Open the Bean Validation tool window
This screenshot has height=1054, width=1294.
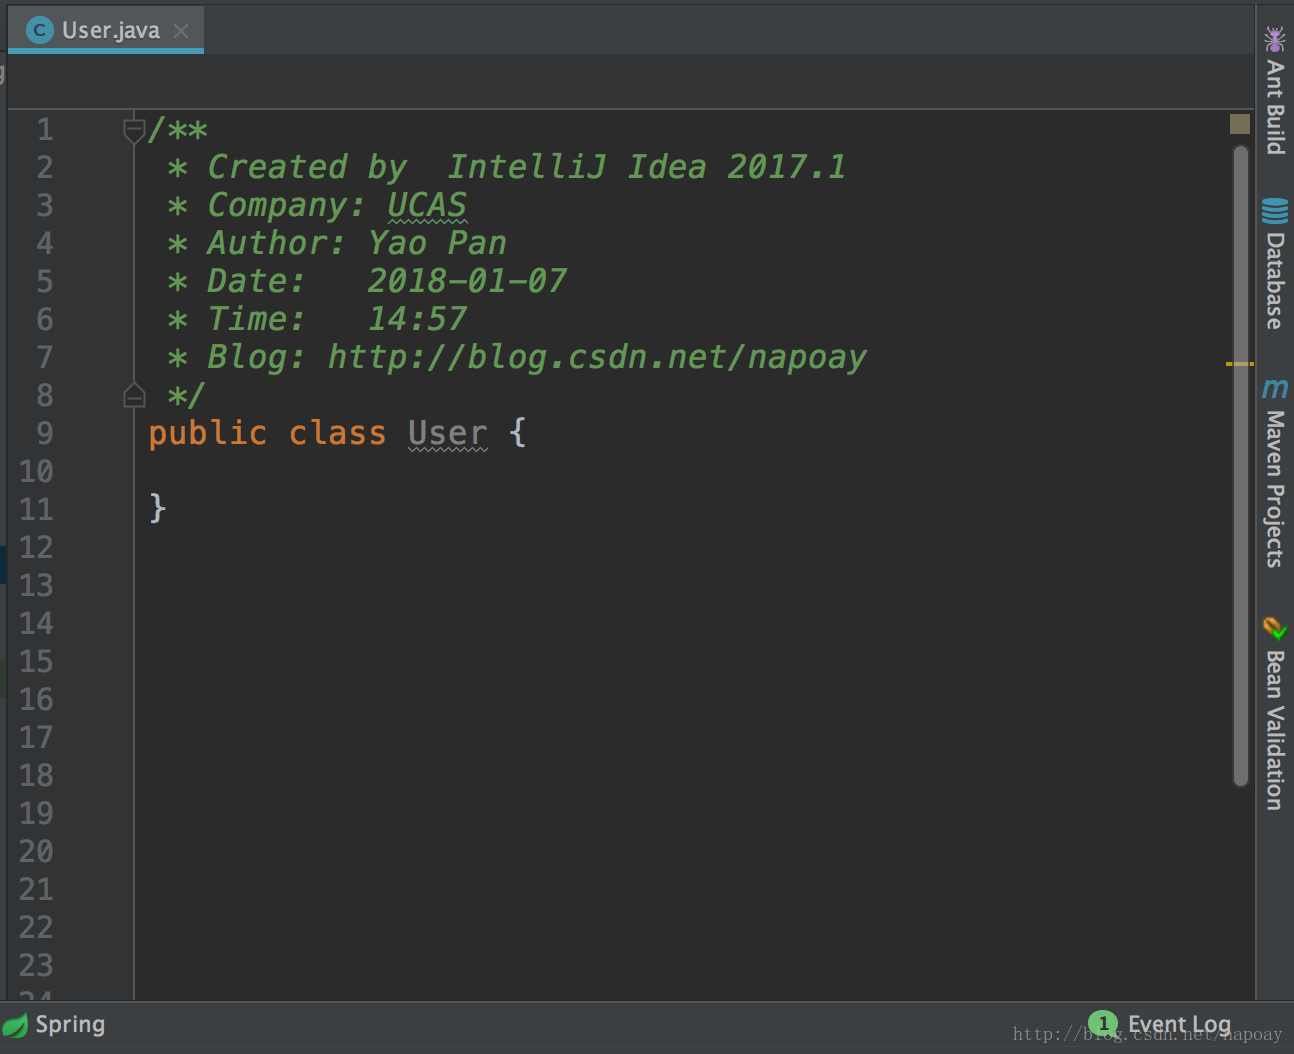[x=1274, y=713]
